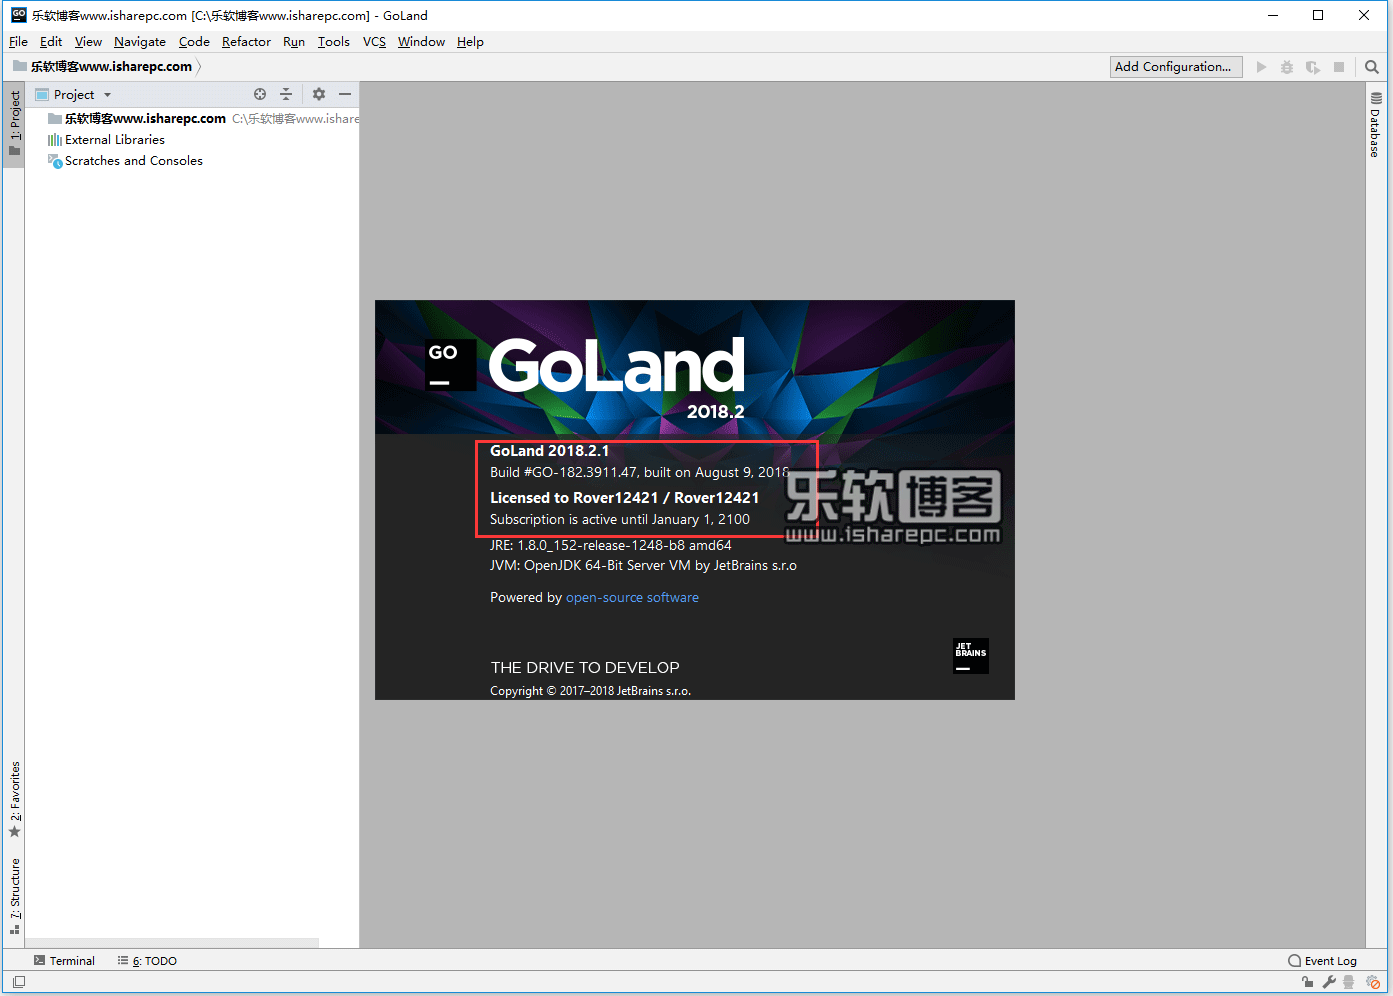The height and width of the screenshot is (996, 1393).
Task: Open the Tools menu
Action: coord(334,42)
